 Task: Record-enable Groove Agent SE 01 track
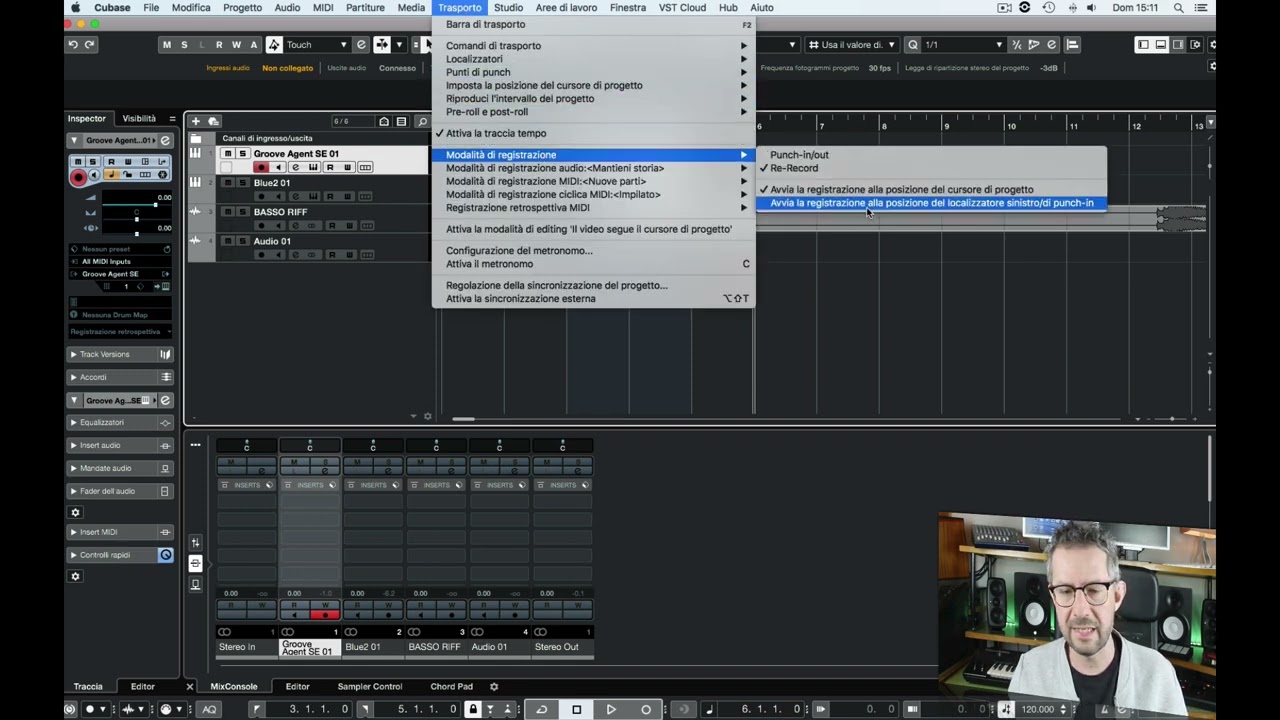click(261, 167)
